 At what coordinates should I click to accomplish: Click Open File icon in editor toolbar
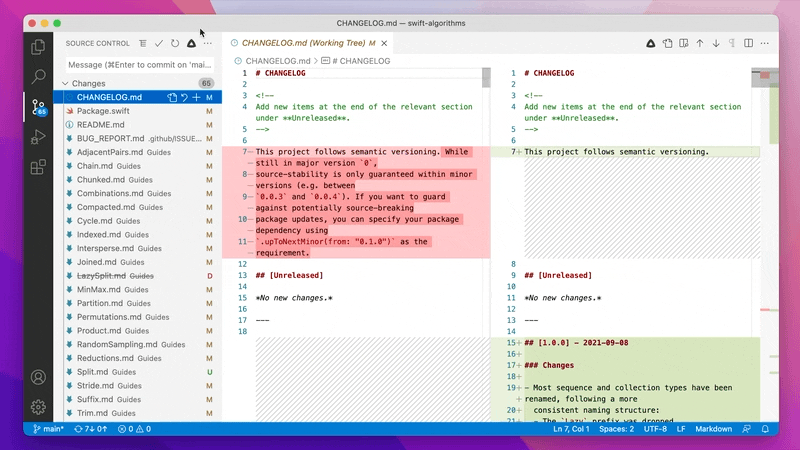point(667,43)
